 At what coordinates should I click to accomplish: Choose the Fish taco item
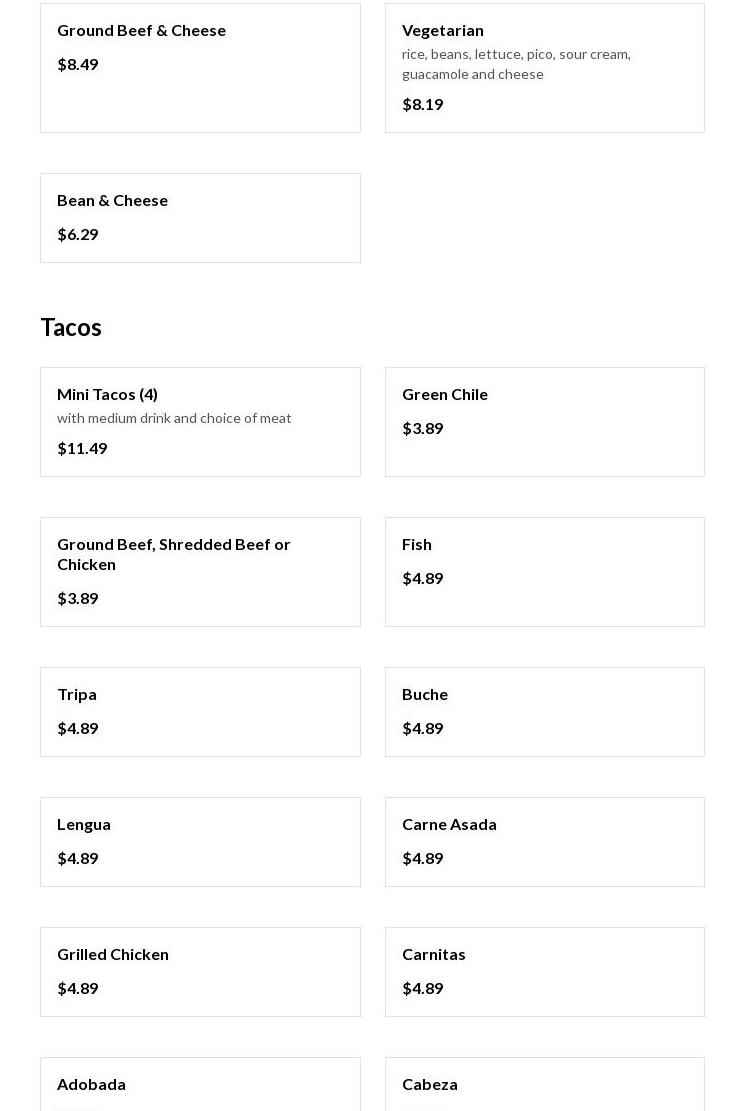point(544,571)
